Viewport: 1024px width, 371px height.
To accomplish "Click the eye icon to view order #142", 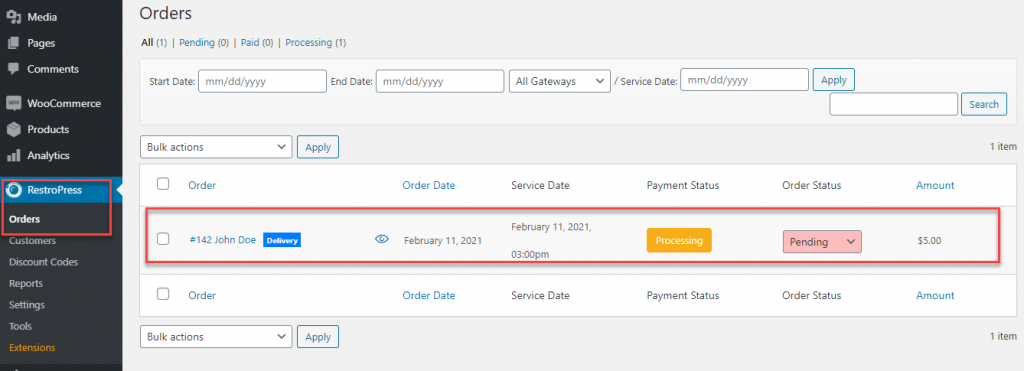I will tap(382, 240).
